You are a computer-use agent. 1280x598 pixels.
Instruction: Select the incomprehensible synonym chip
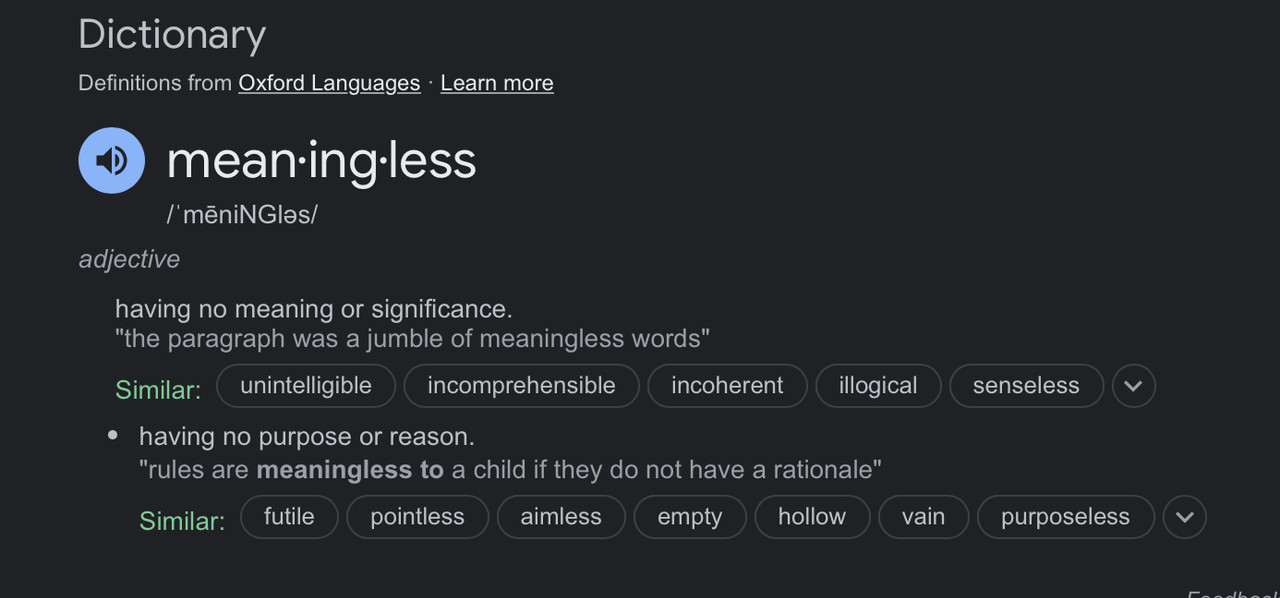pos(522,386)
